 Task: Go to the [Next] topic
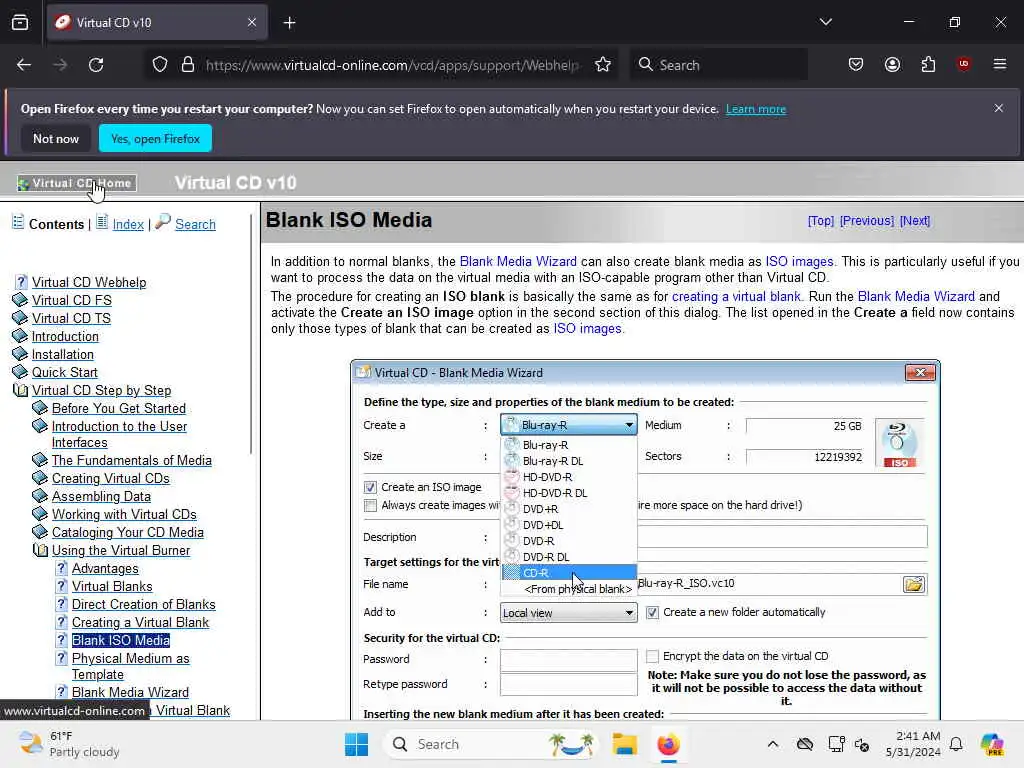(x=914, y=221)
